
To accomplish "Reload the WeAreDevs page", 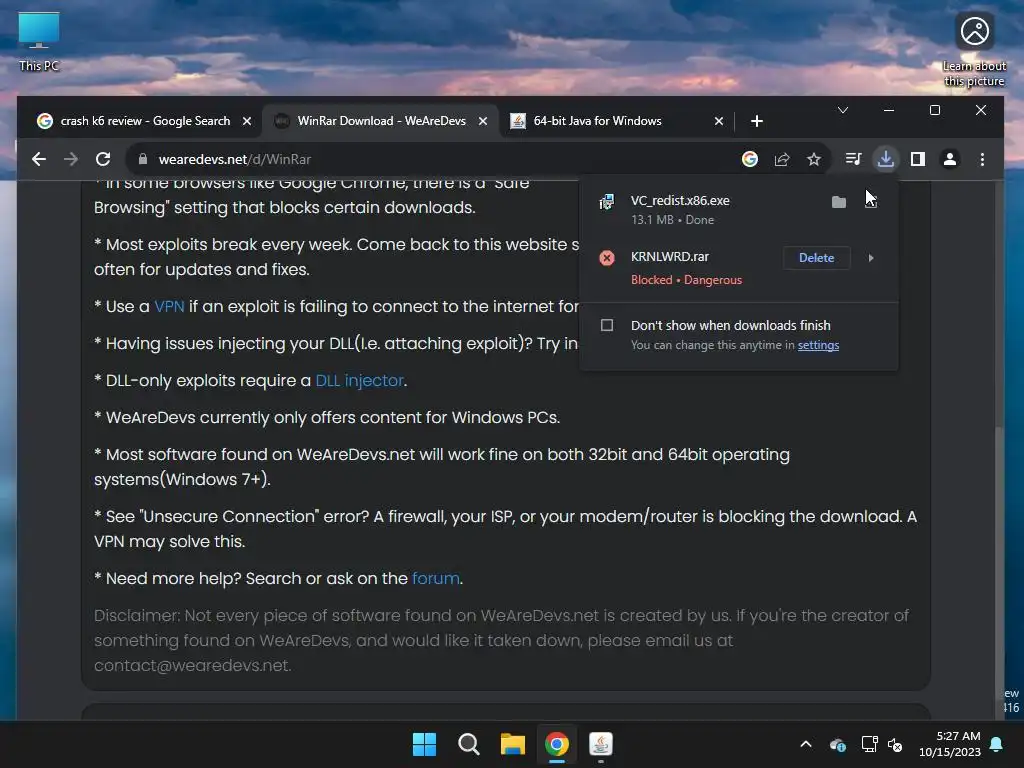I will [103, 159].
